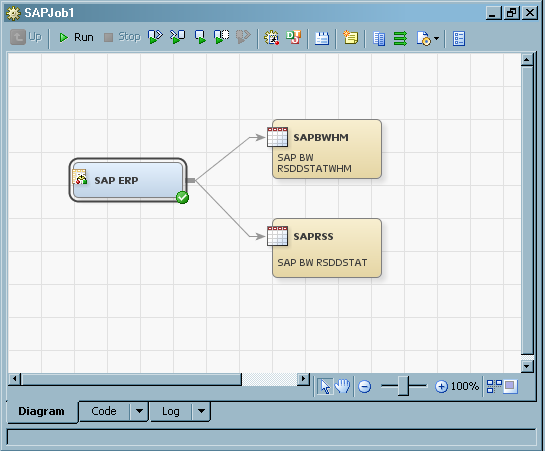Screen dimensions: 545x453
Task: Close the SAPJob1 window
Action: pyautogui.click(x=530, y=13)
